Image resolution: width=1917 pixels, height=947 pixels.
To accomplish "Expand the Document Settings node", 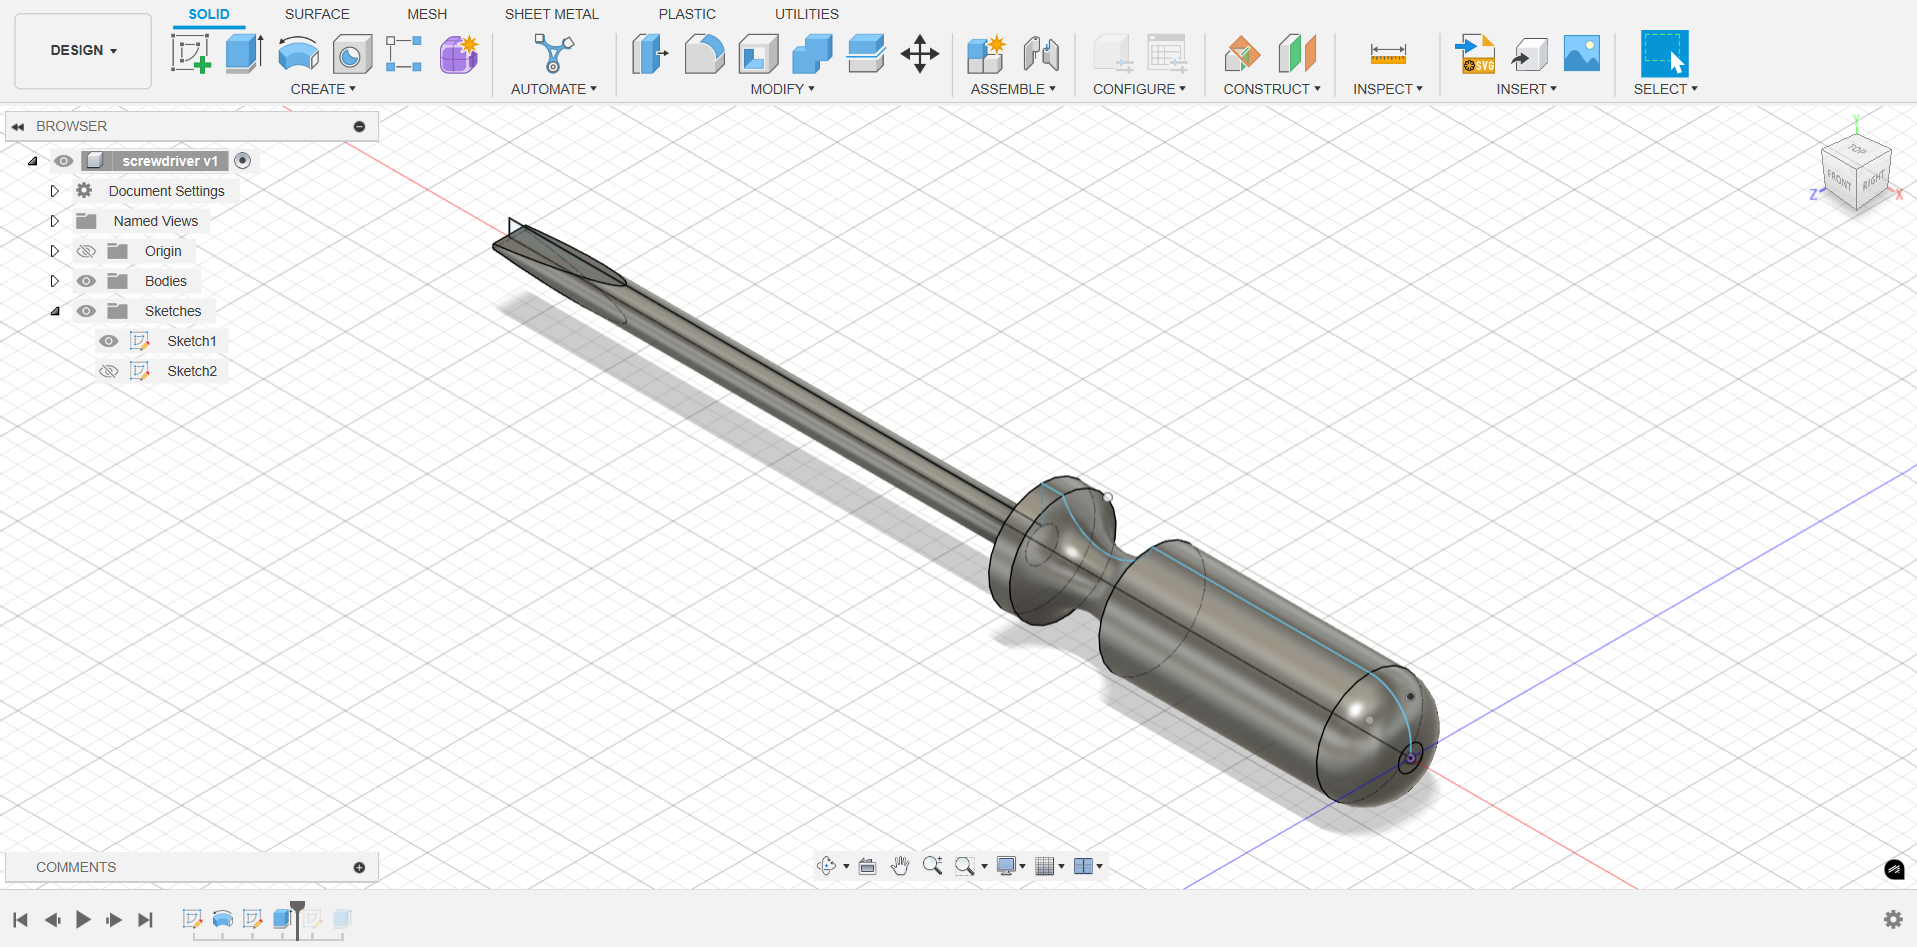I will (x=55, y=191).
